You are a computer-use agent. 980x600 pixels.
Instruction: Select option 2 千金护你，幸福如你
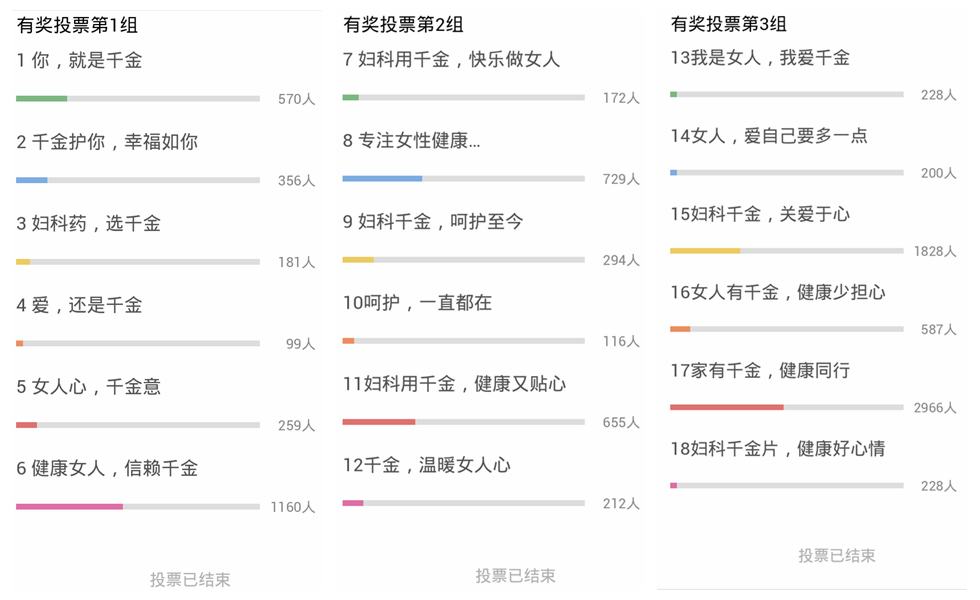pos(107,142)
